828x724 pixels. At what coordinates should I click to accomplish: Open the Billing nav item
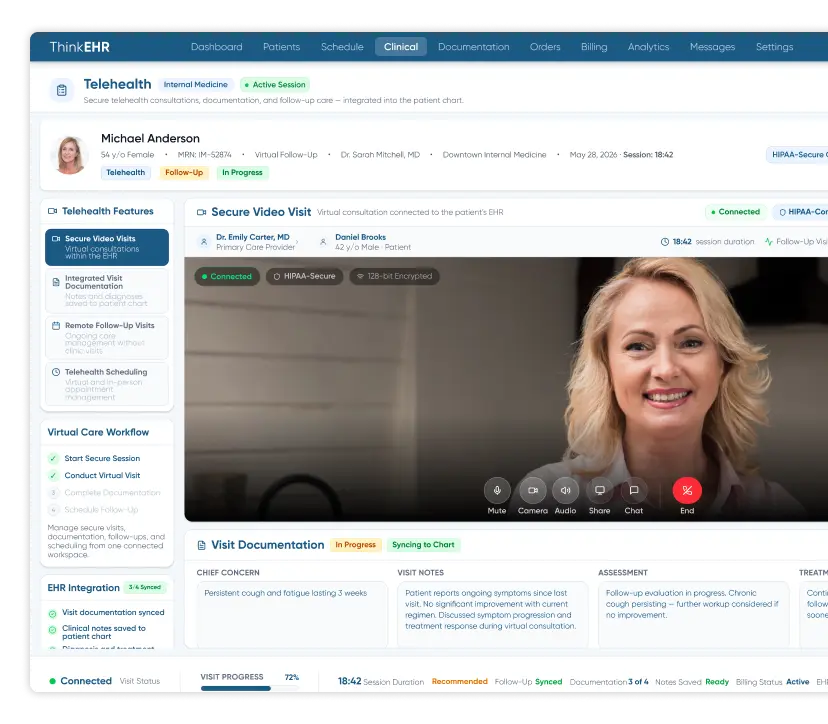click(x=594, y=47)
